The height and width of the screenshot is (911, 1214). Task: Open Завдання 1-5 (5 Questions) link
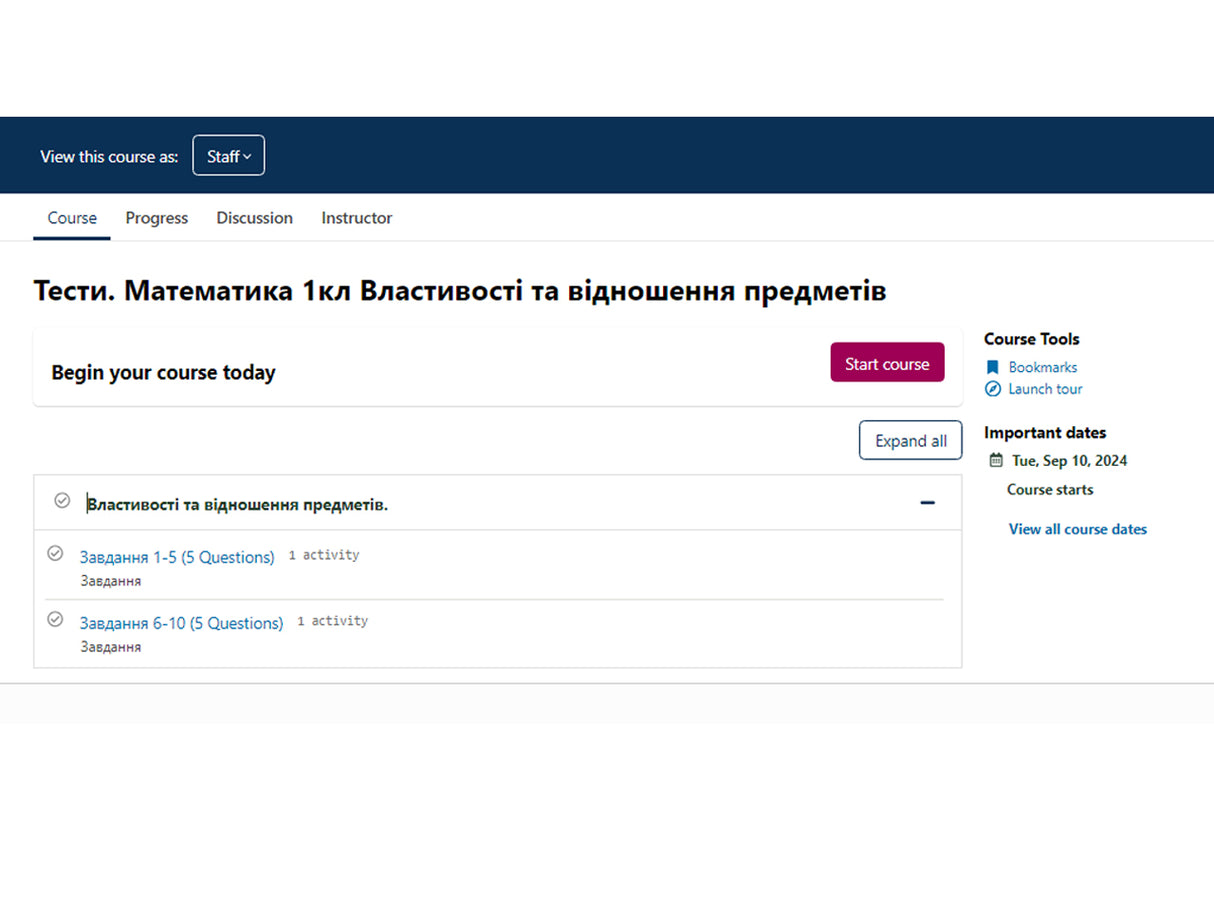point(177,557)
